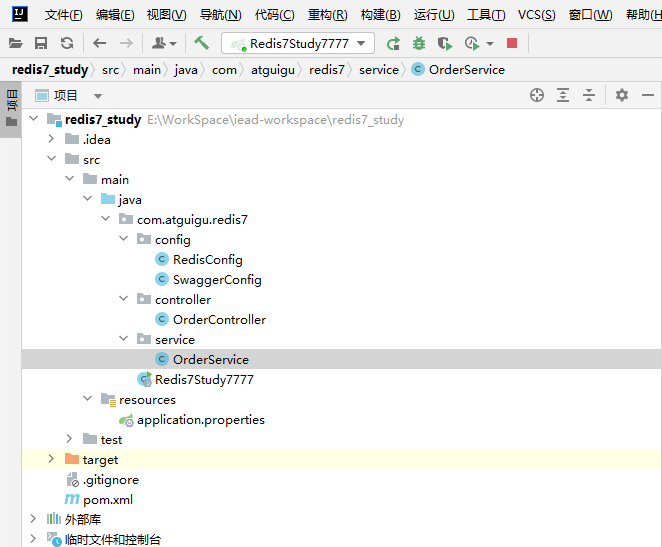Click the Synchronize refresh icon
This screenshot has height=547, width=662.
pos(67,43)
